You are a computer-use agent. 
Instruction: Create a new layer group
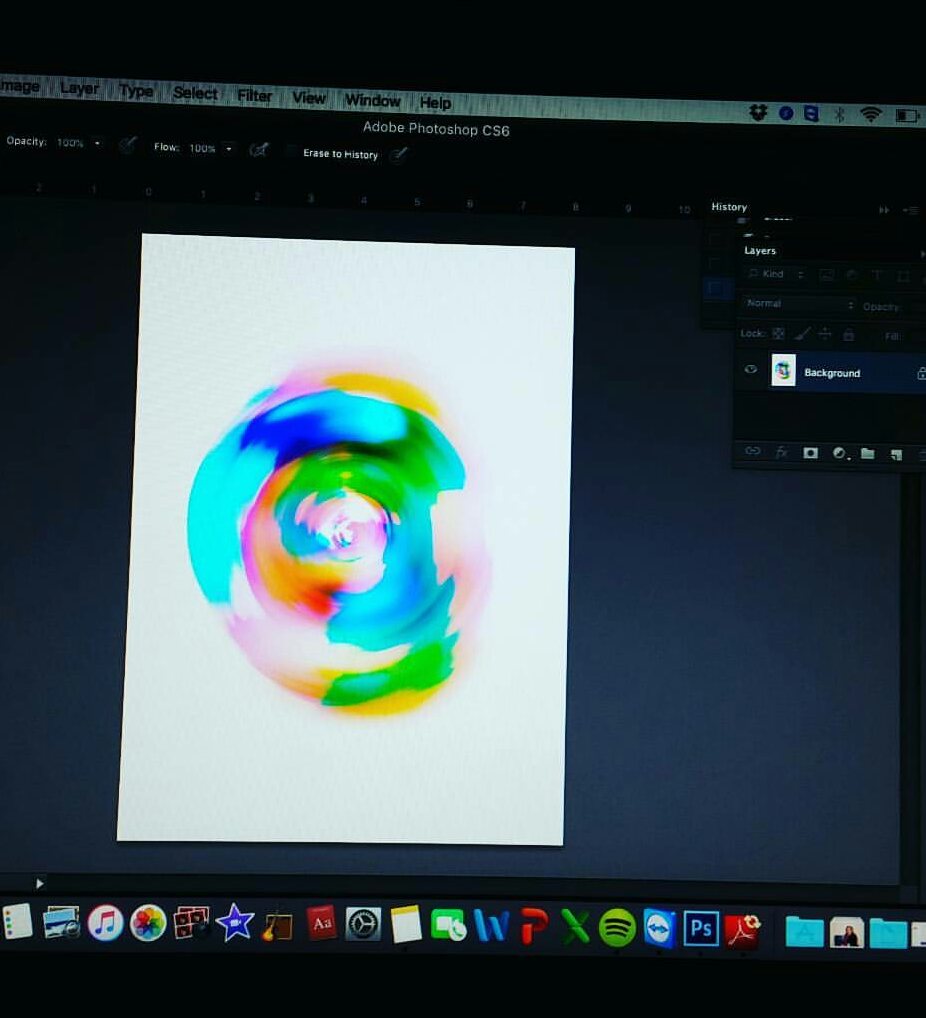tap(868, 453)
